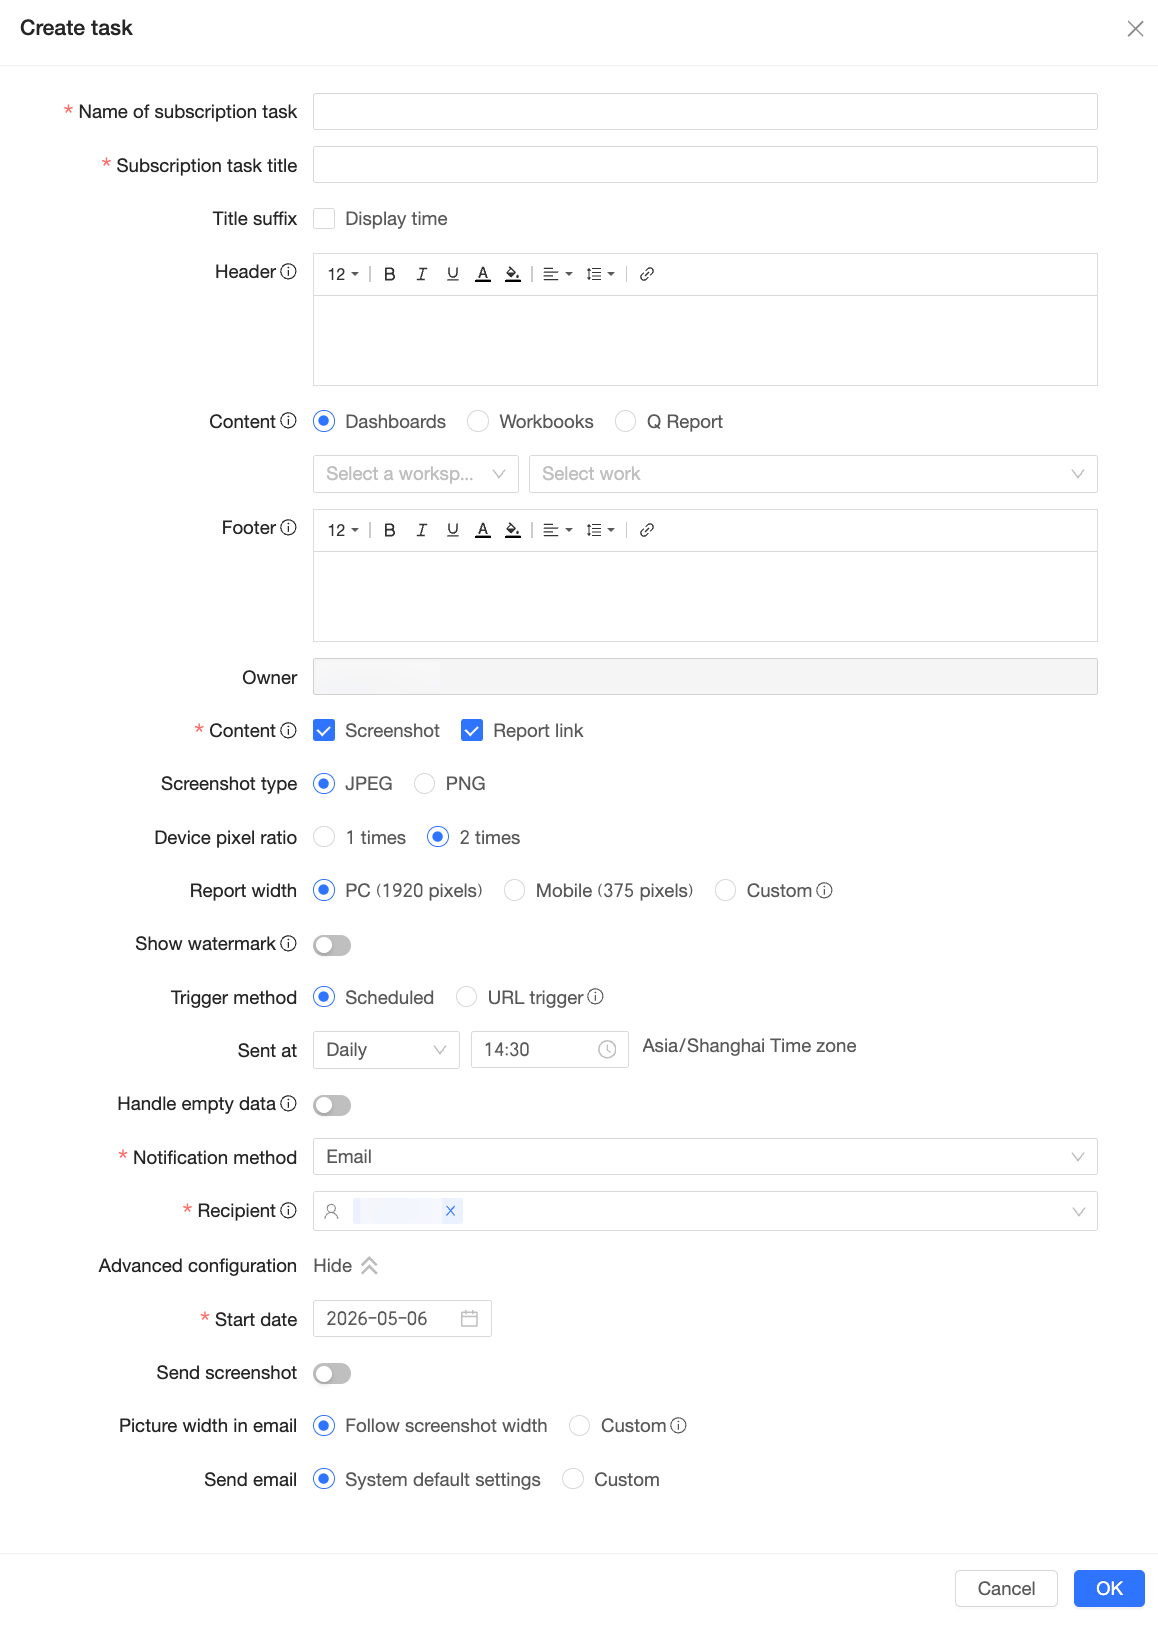The height and width of the screenshot is (1626, 1158).
Task: Expand the Recipient dropdown arrow
Action: pos(1078,1211)
